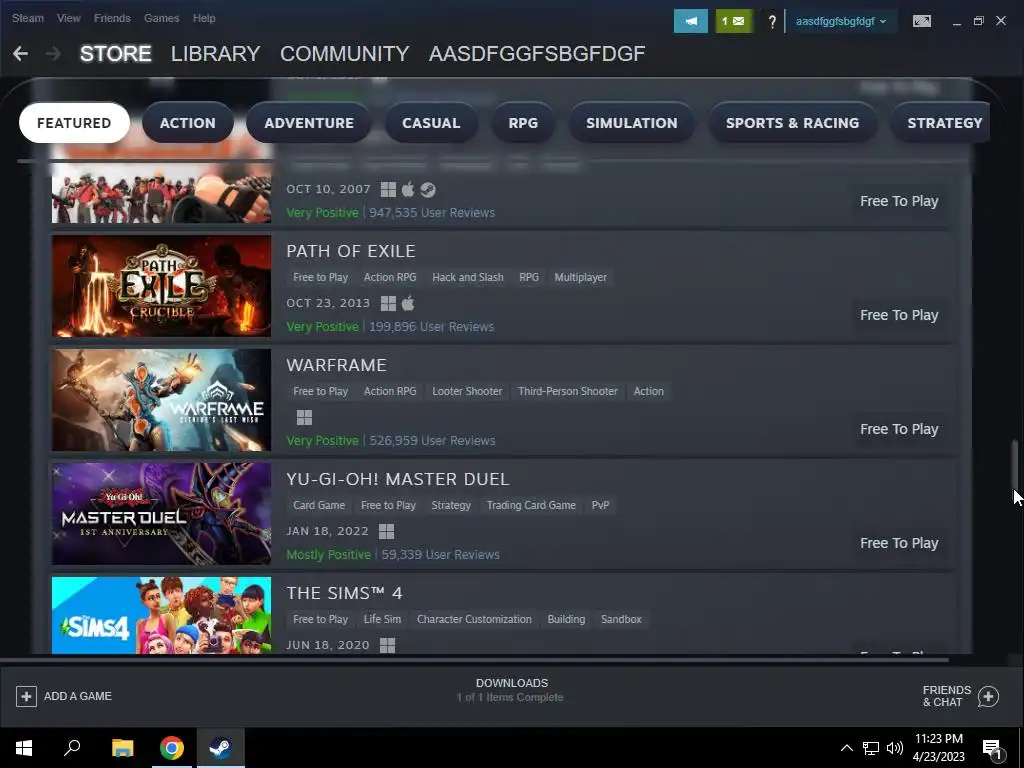Click the Apple icon next to Oct 10, 2007
This screenshot has height=768, width=1024.
click(408, 189)
